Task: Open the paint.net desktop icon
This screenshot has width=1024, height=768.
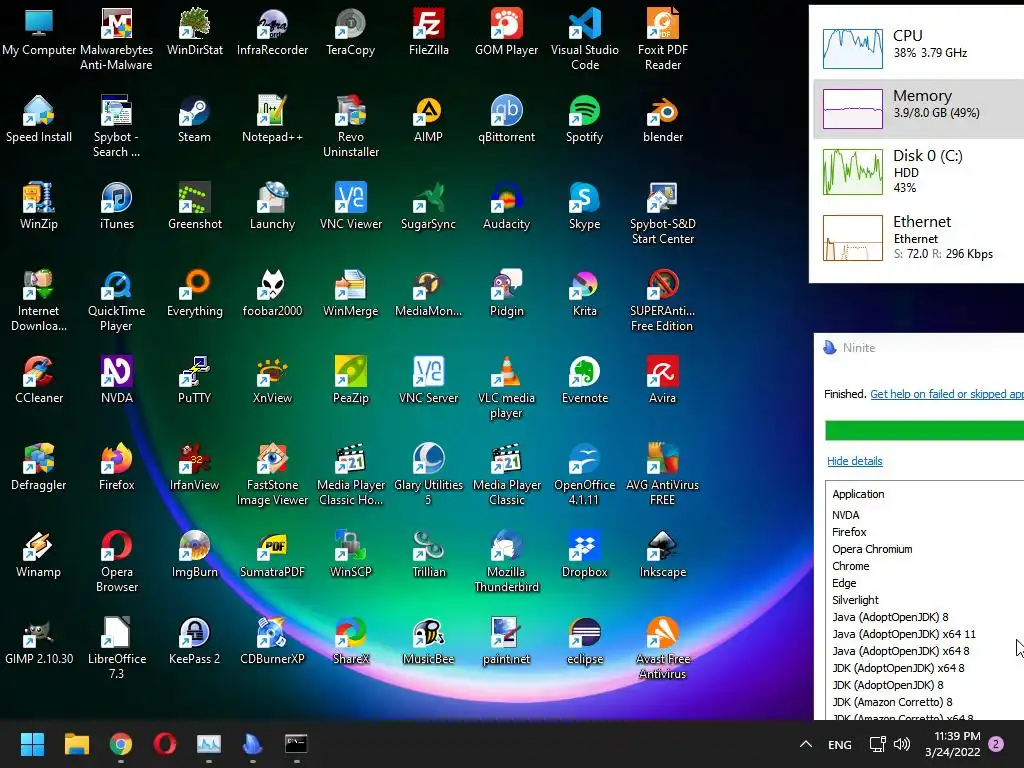Action: pos(506,641)
